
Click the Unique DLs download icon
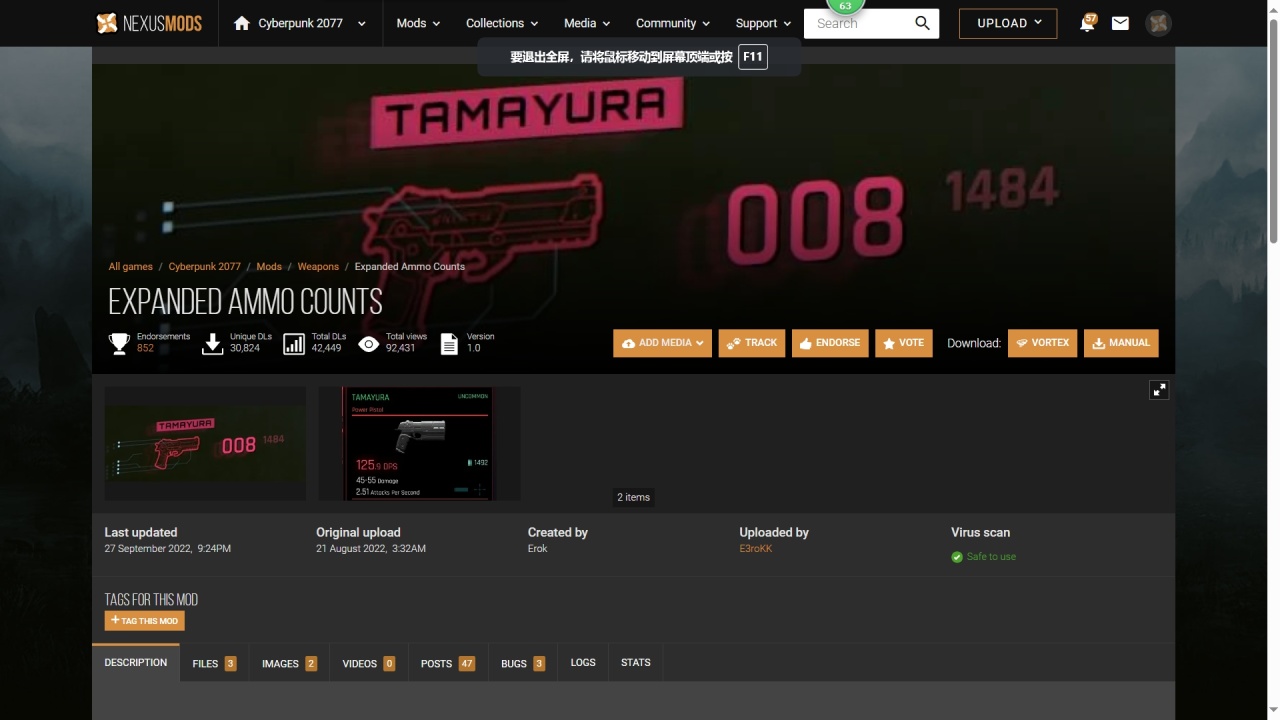[x=212, y=344]
